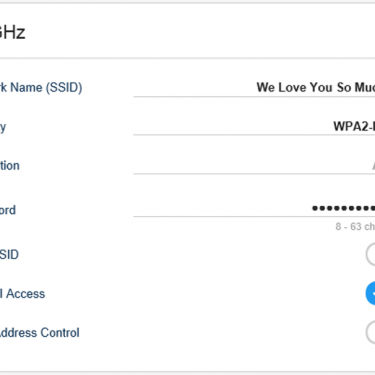Click the Network Name (SSID) label
The height and width of the screenshot is (375, 375).
click(41, 88)
